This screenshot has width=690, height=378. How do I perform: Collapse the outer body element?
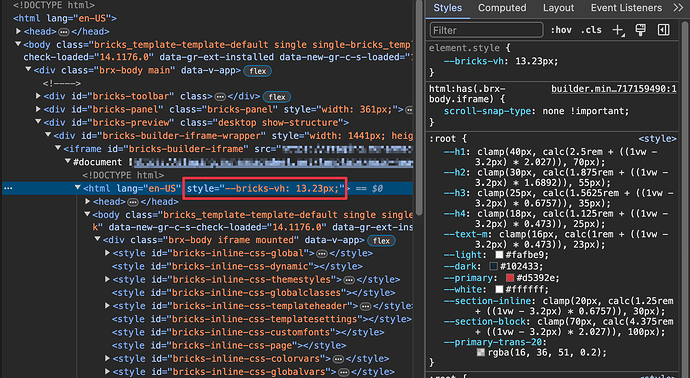18,44
